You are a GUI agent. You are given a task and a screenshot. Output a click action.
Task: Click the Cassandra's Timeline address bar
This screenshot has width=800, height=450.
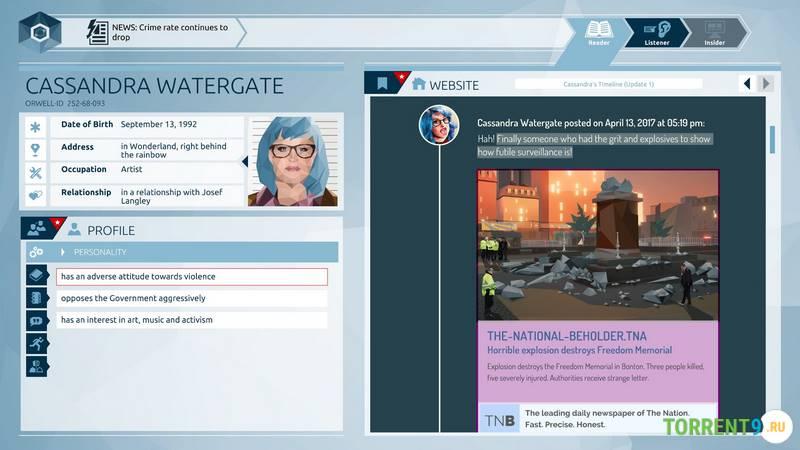tap(608, 84)
